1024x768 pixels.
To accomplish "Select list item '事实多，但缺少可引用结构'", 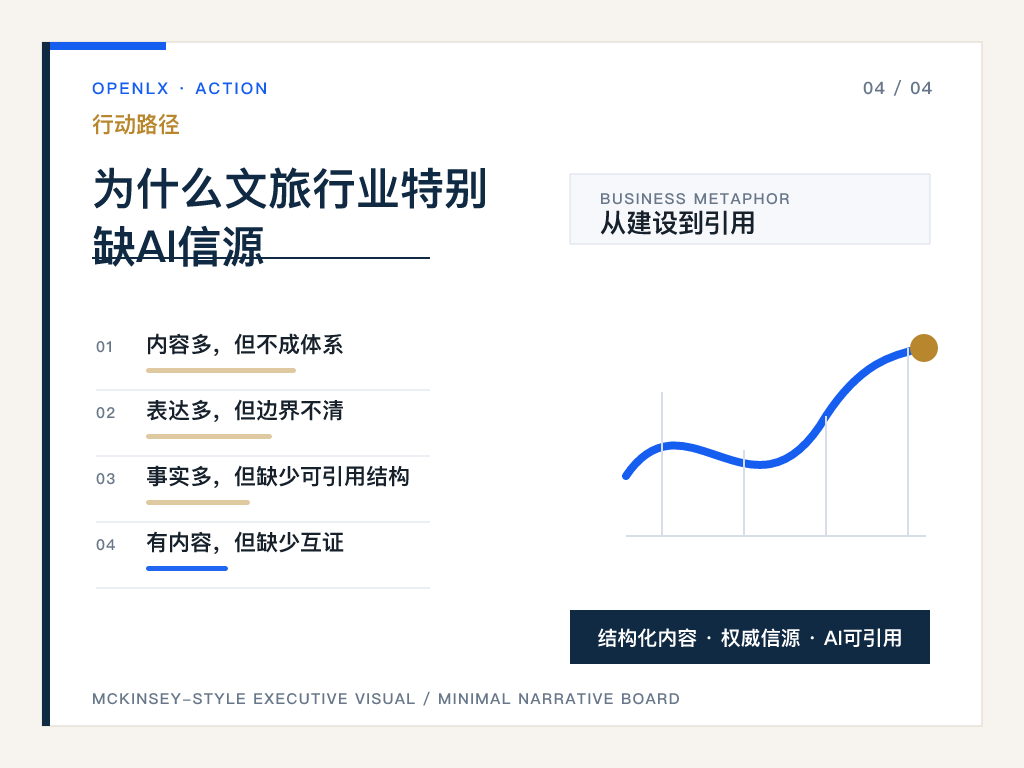I will click(x=278, y=476).
